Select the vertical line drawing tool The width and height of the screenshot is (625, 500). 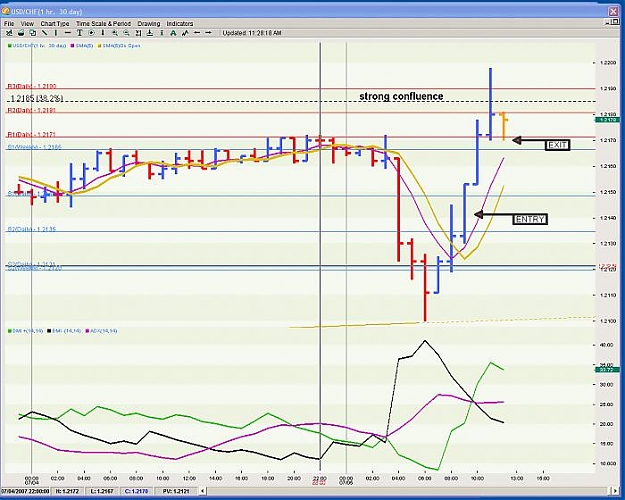pos(56,33)
